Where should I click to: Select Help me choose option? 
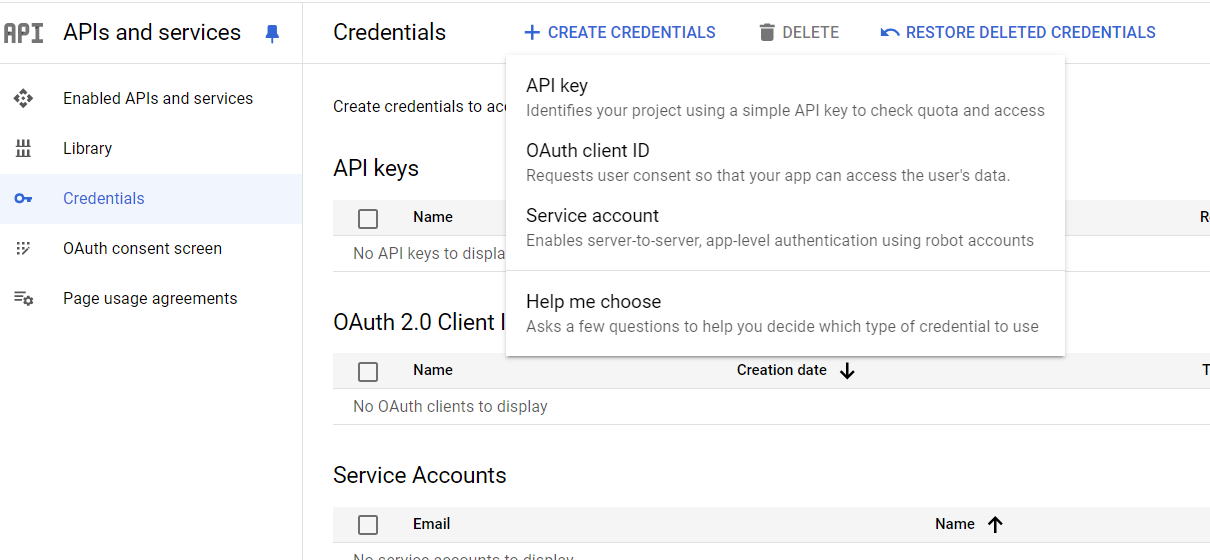(x=785, y=314)
